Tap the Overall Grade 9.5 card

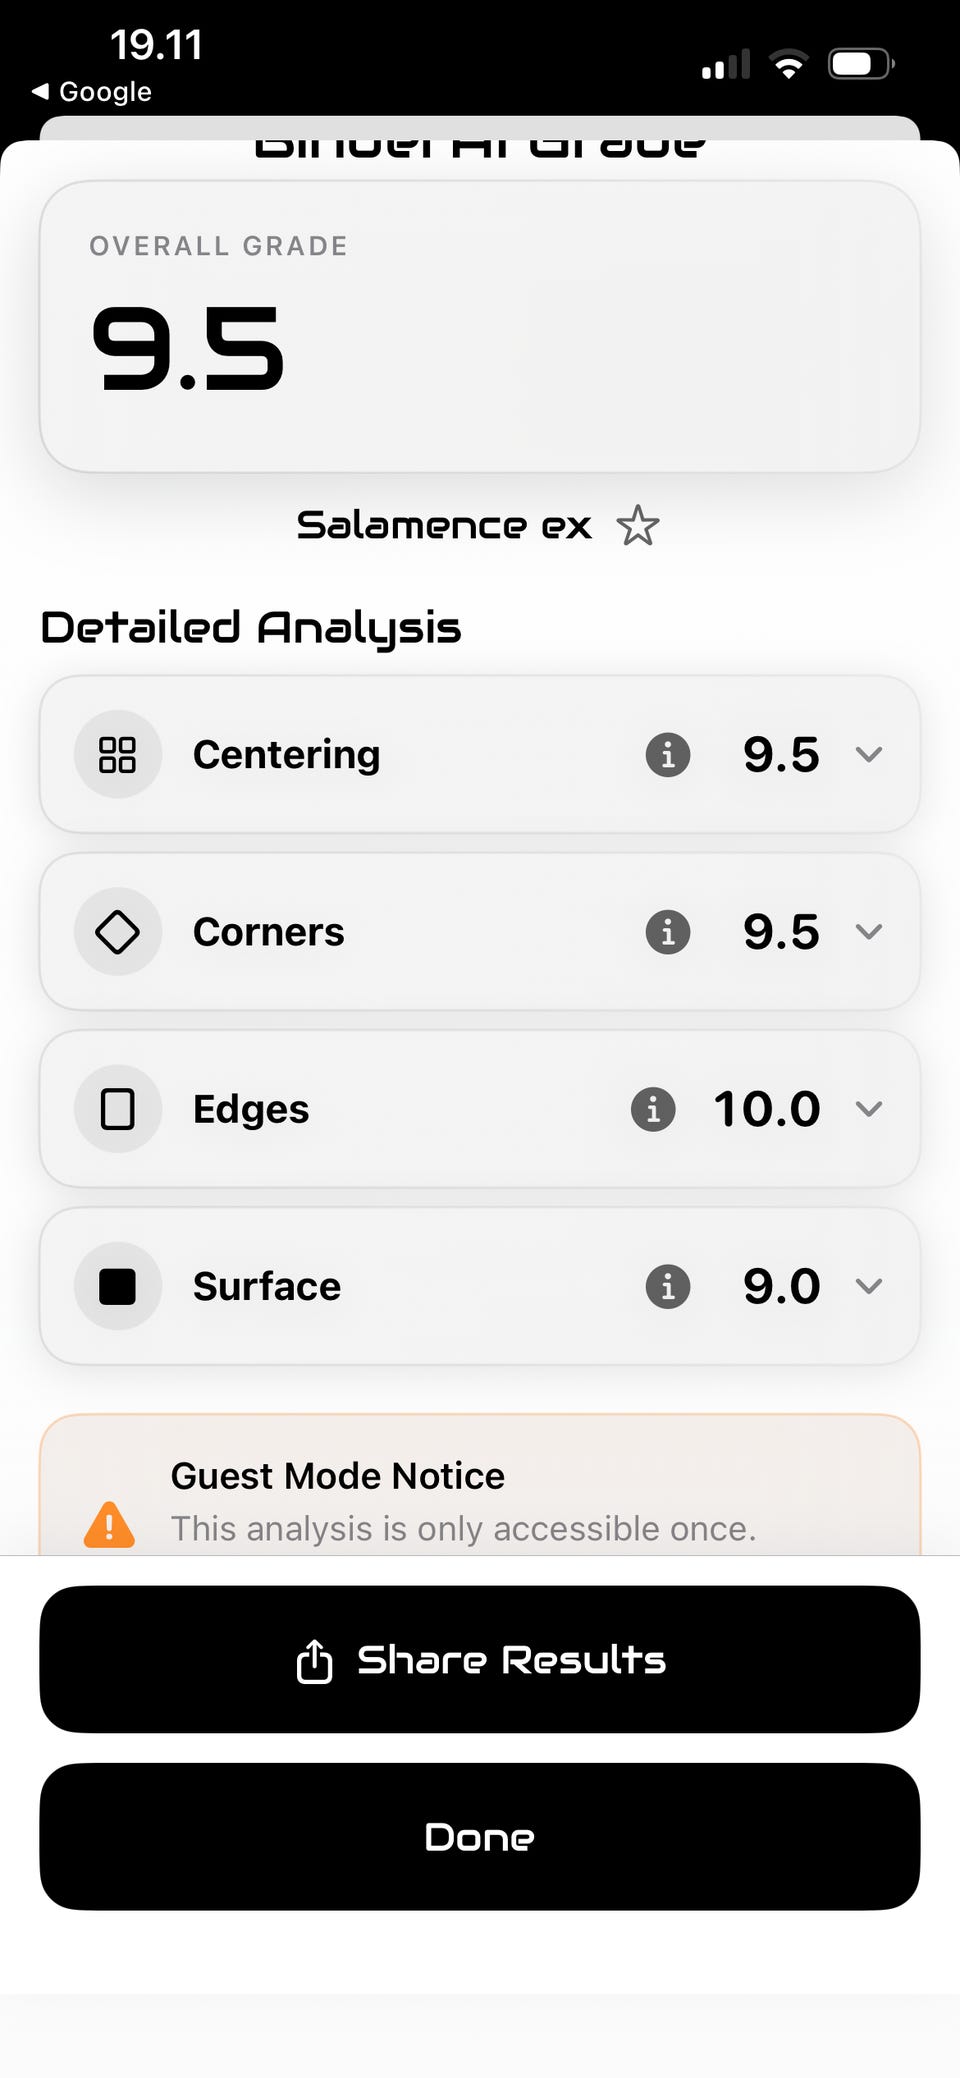click(480, 326)
